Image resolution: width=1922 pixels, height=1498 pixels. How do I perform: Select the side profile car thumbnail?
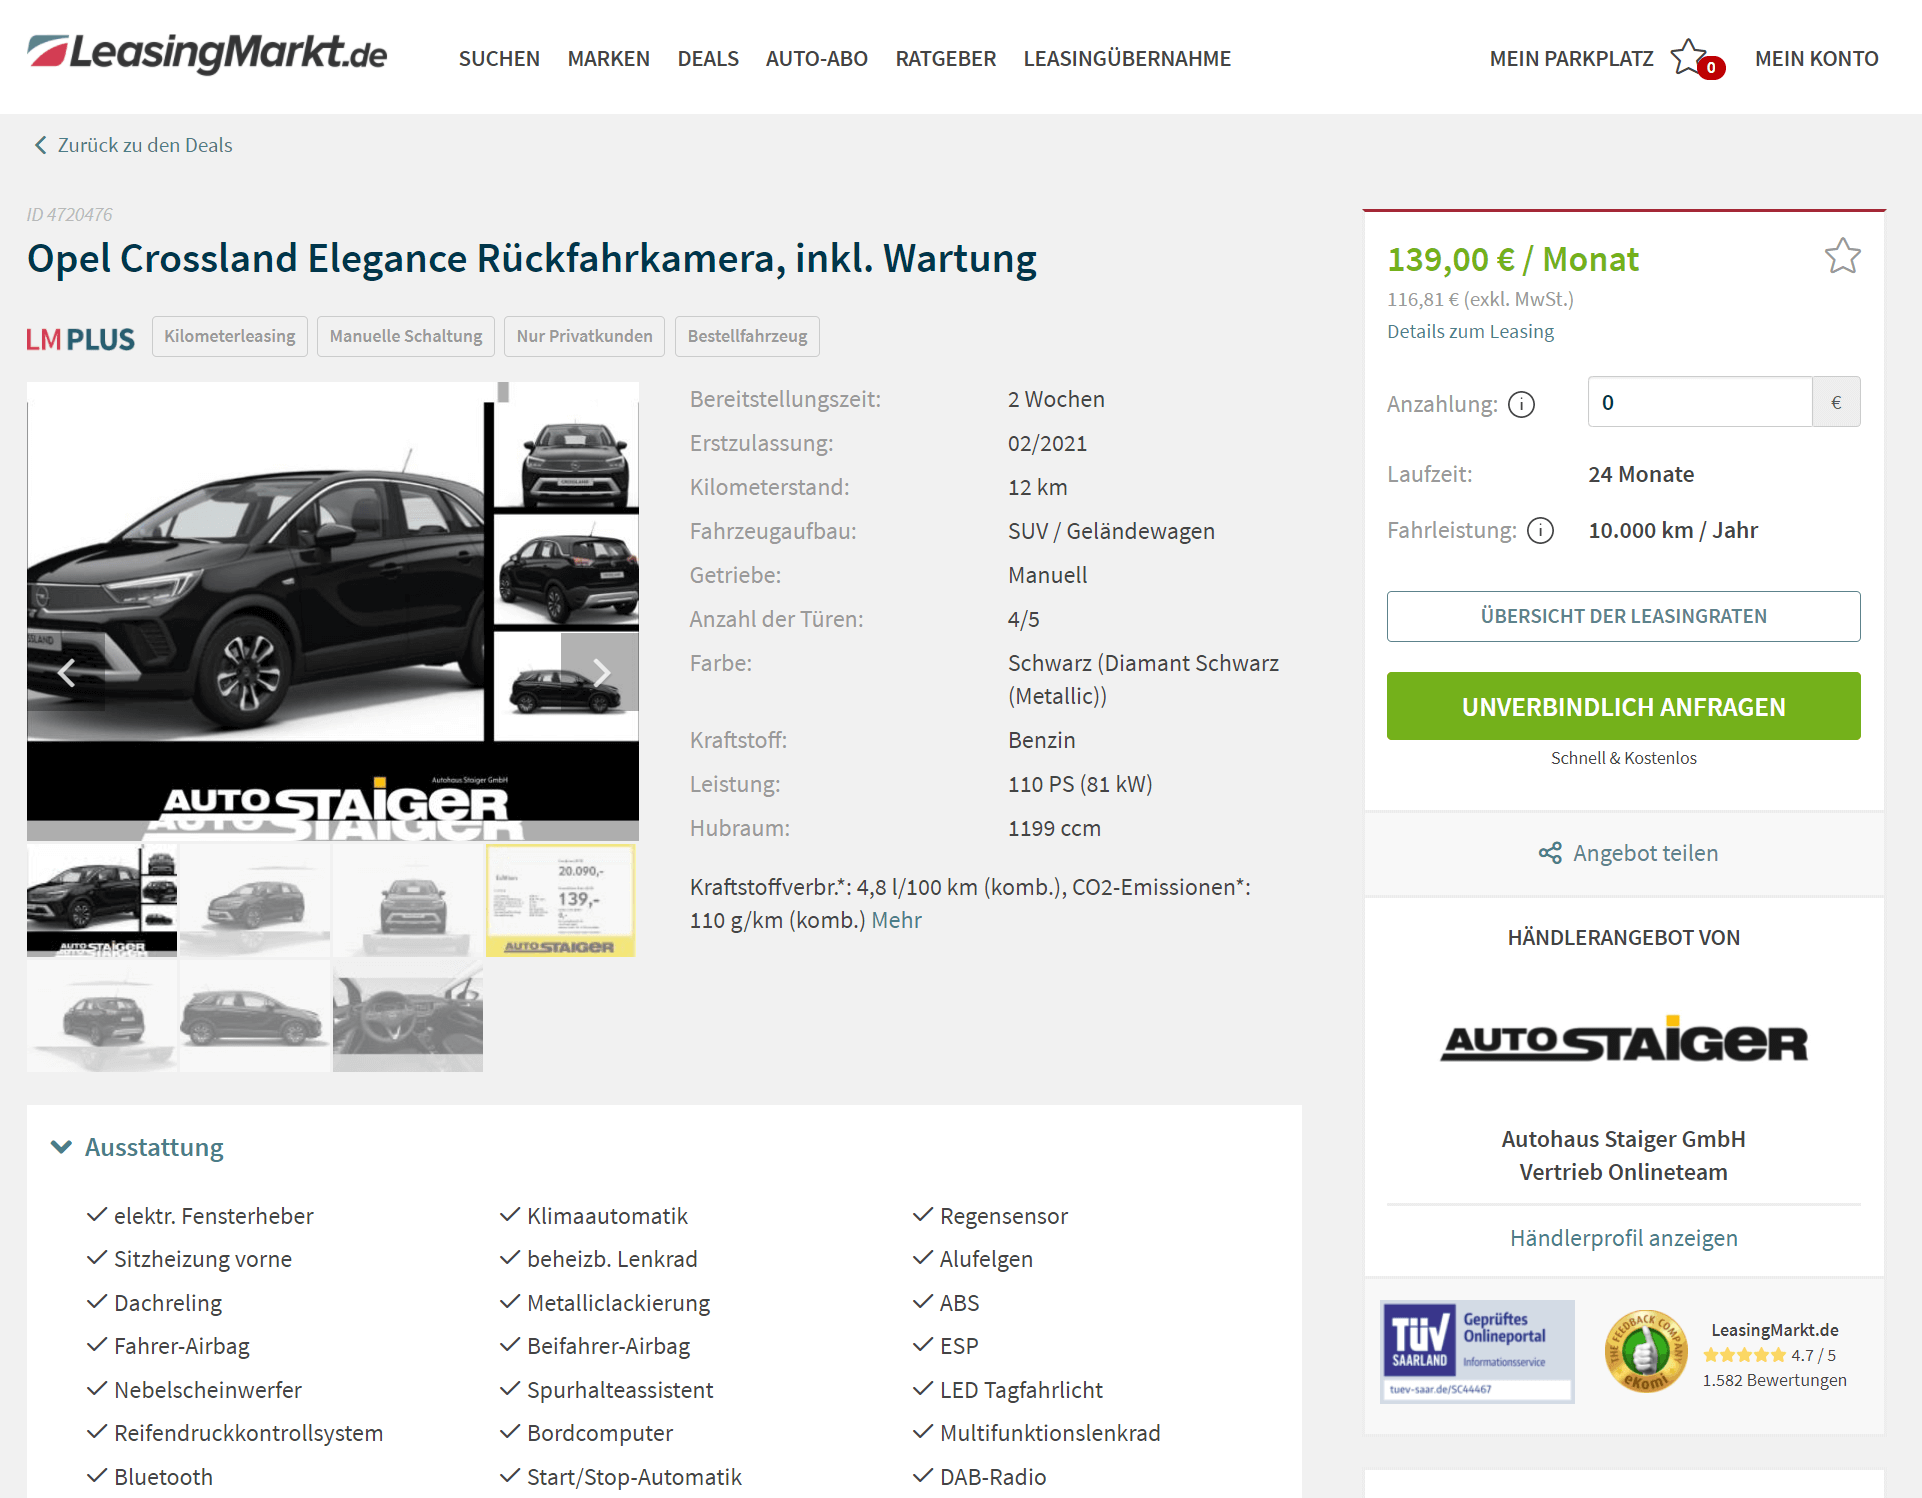tap(255, 1016)
